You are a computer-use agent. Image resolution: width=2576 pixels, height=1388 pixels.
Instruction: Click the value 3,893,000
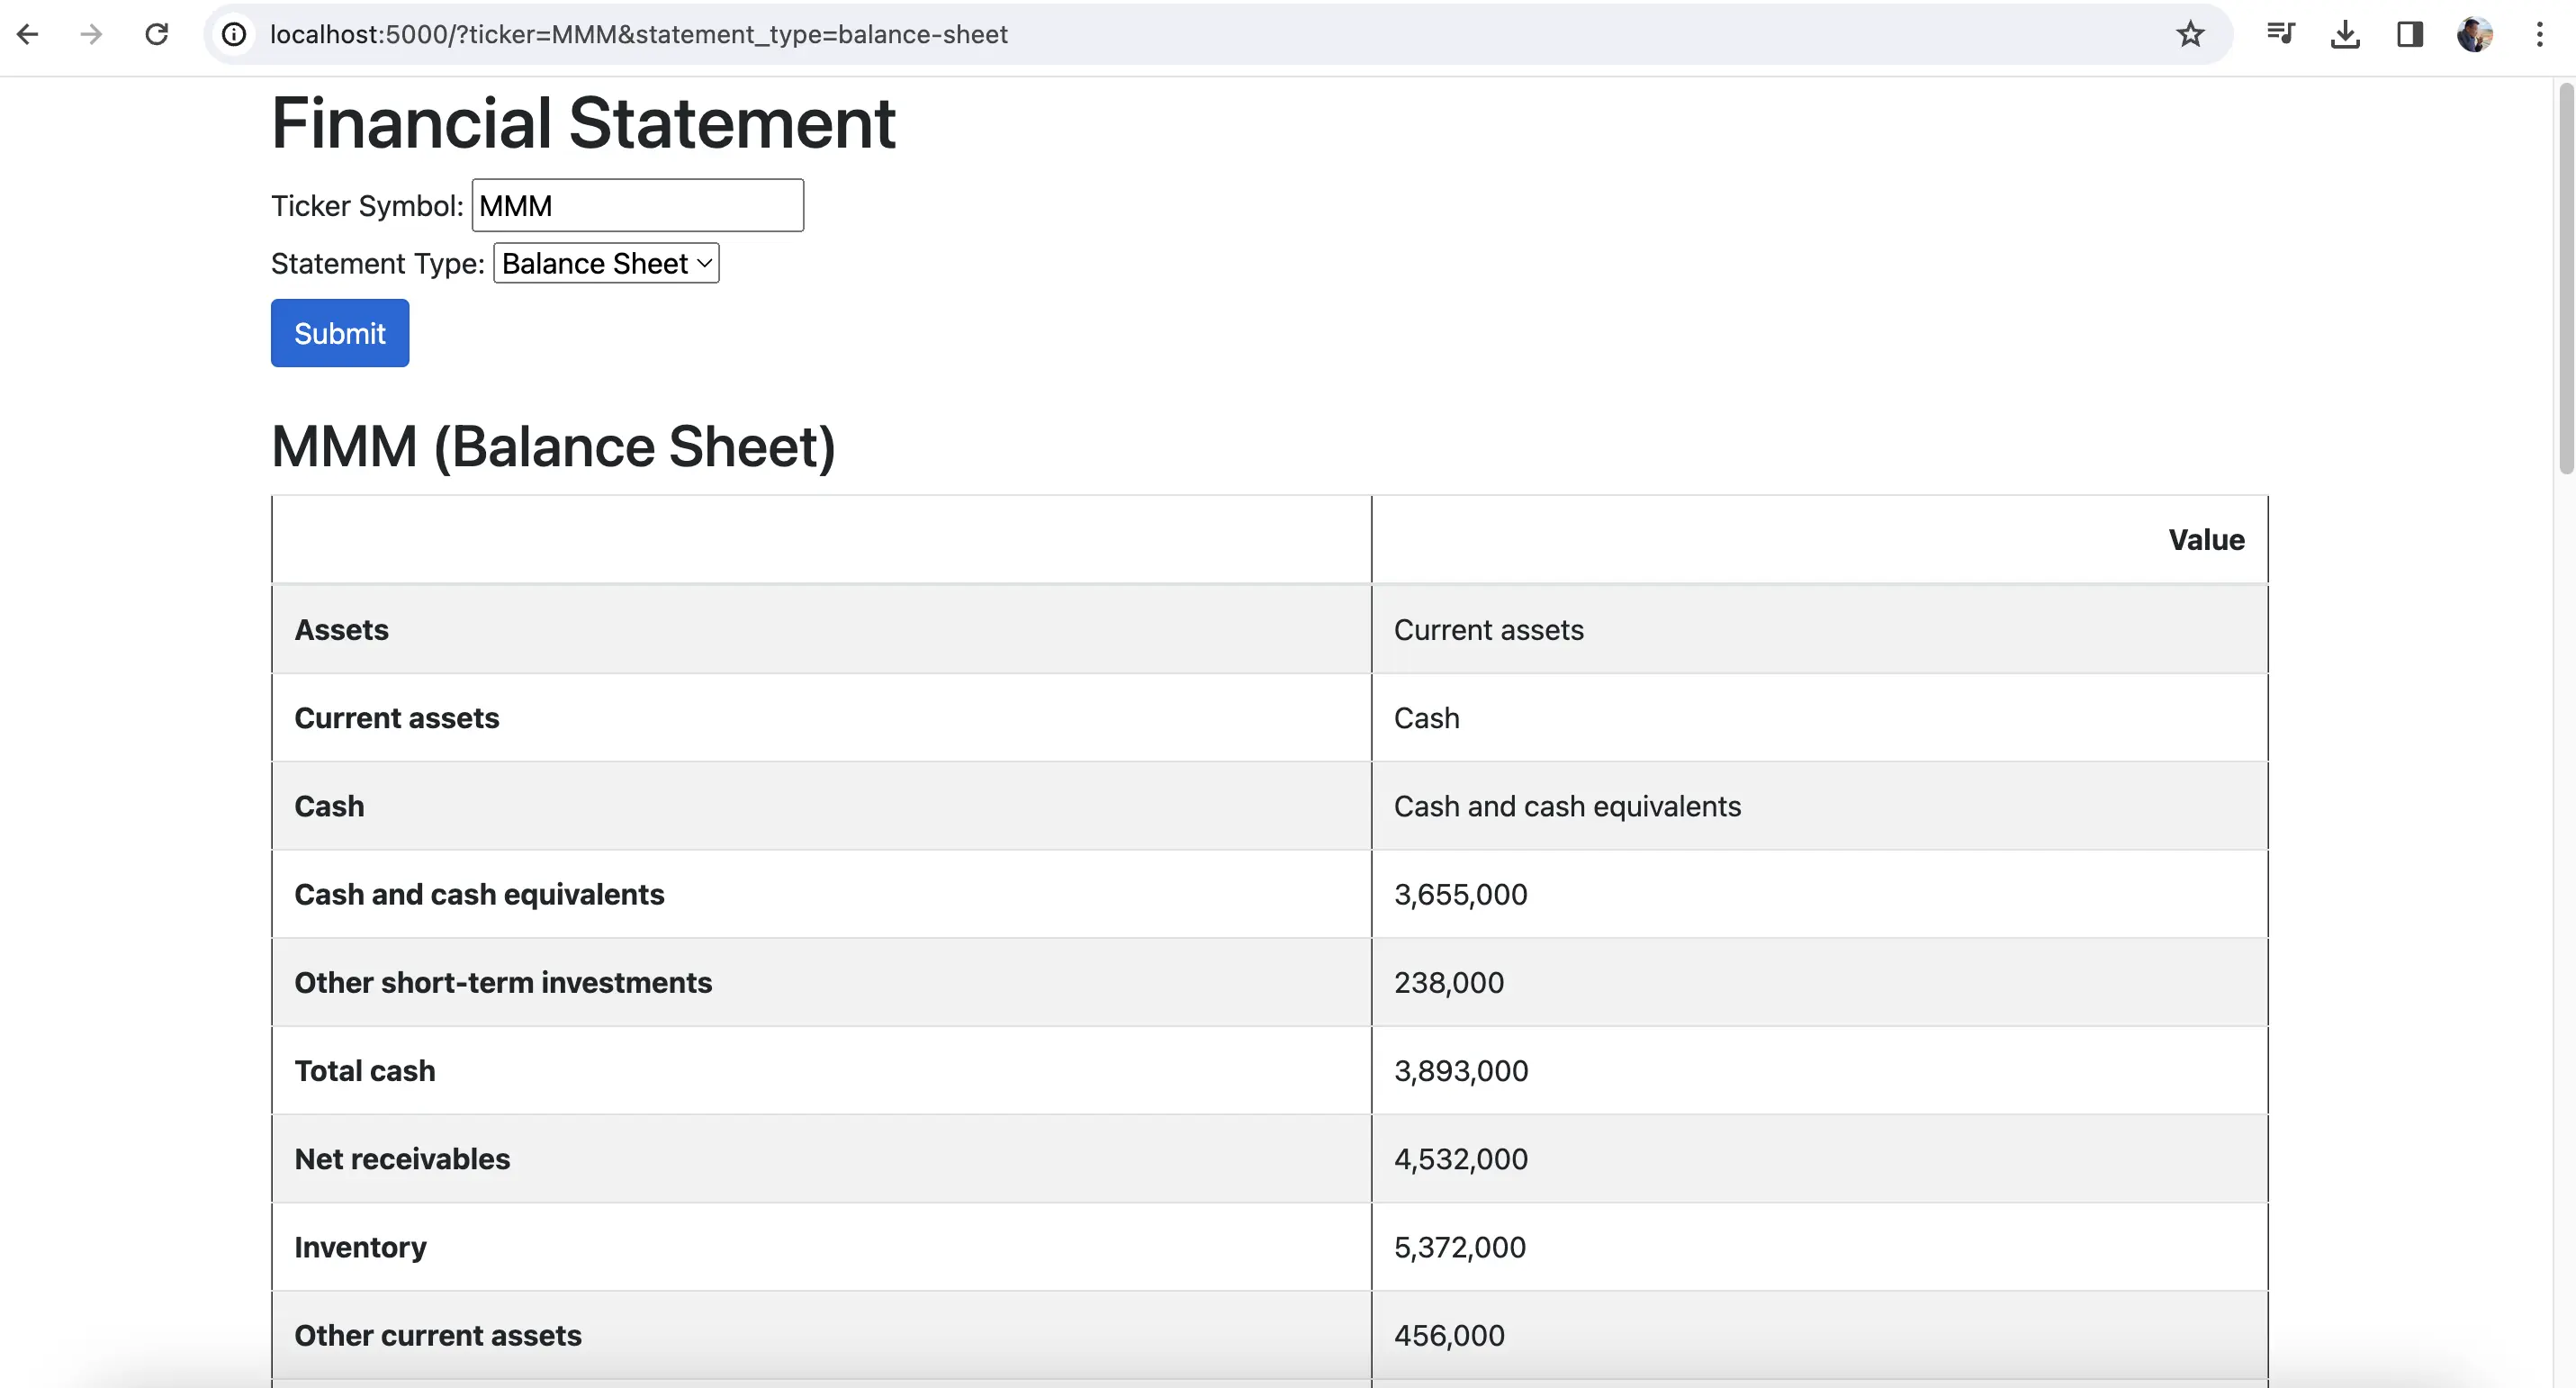(x=1461, y=1070)
